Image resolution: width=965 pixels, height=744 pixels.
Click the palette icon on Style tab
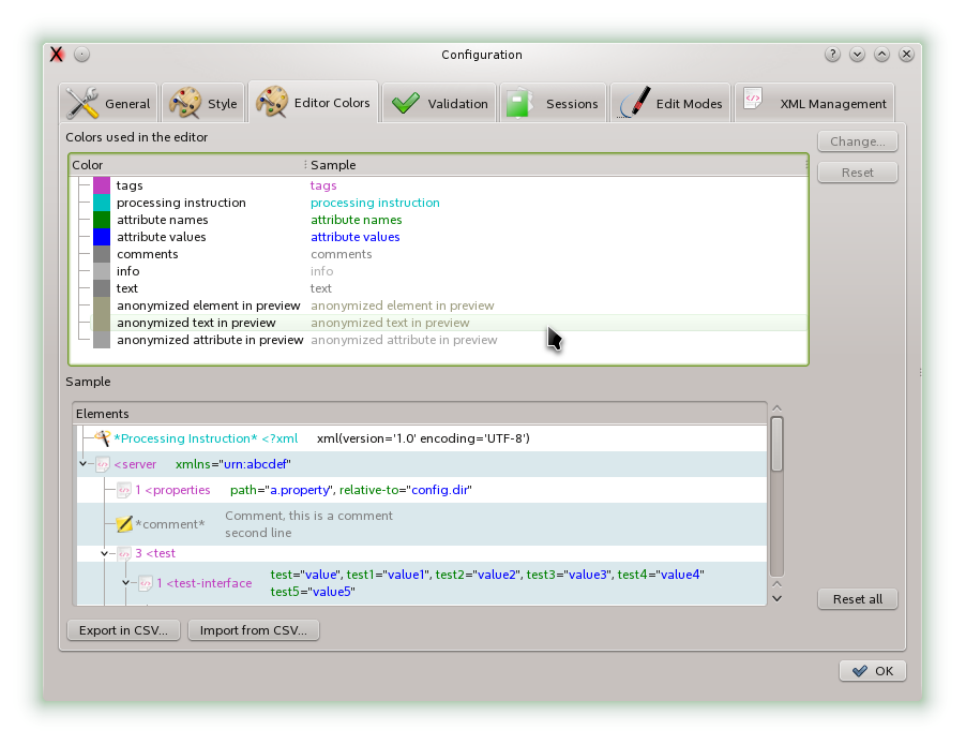pos(185,103)
